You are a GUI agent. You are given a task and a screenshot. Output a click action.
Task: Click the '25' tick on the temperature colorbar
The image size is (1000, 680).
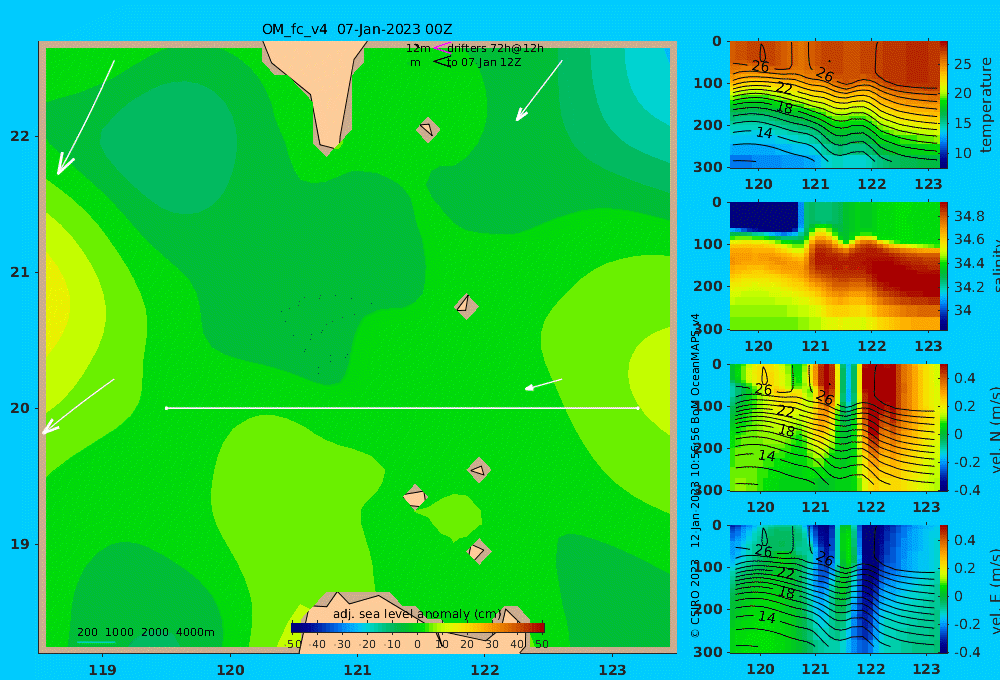(x=962, y=64)
